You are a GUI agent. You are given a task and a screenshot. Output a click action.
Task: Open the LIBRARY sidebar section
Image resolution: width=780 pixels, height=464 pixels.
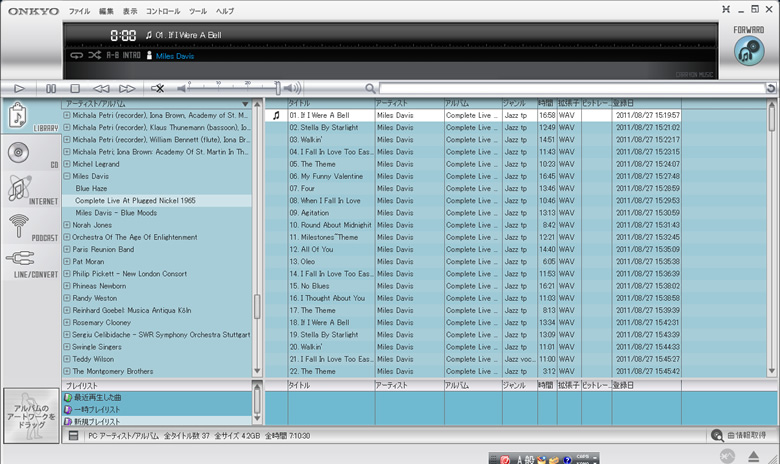click(31, 116)
